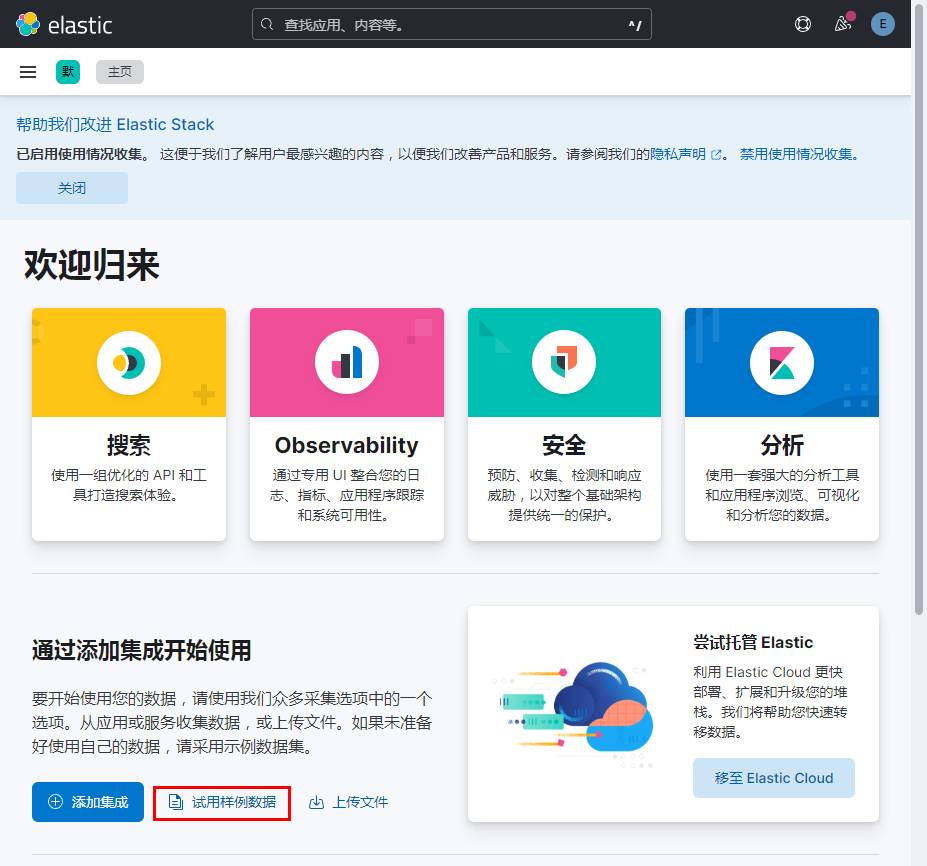
Task: Focus the 查找应用、内容等 search field
Action: pyautogui.click(x=452, y=24)
